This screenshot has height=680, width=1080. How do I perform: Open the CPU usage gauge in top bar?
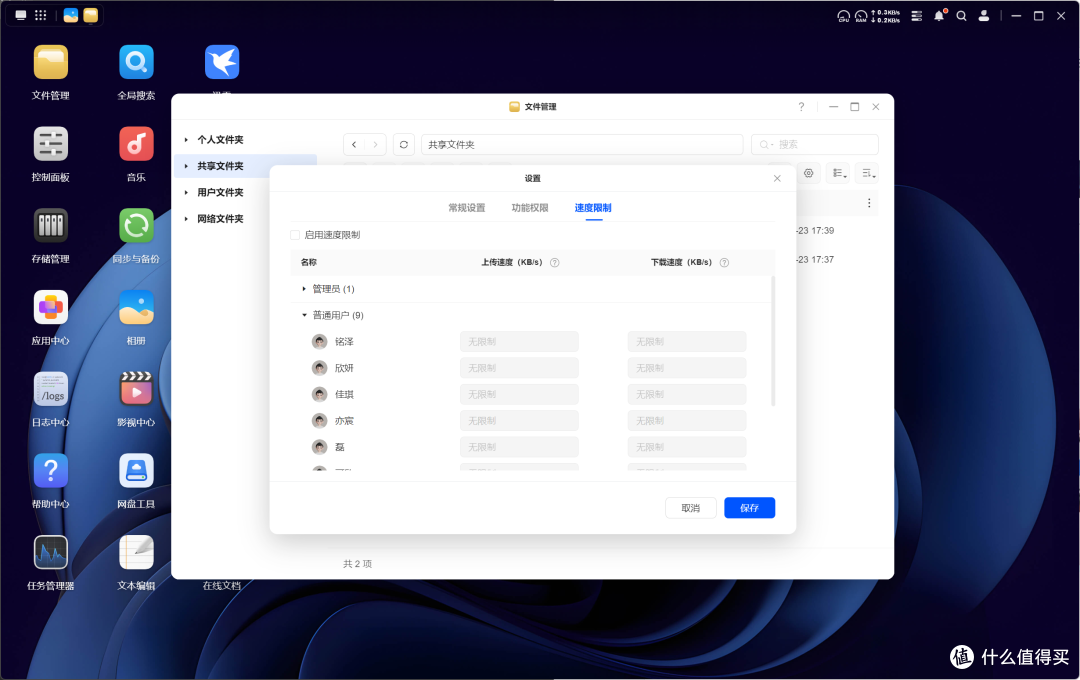(x=844, y=16)
